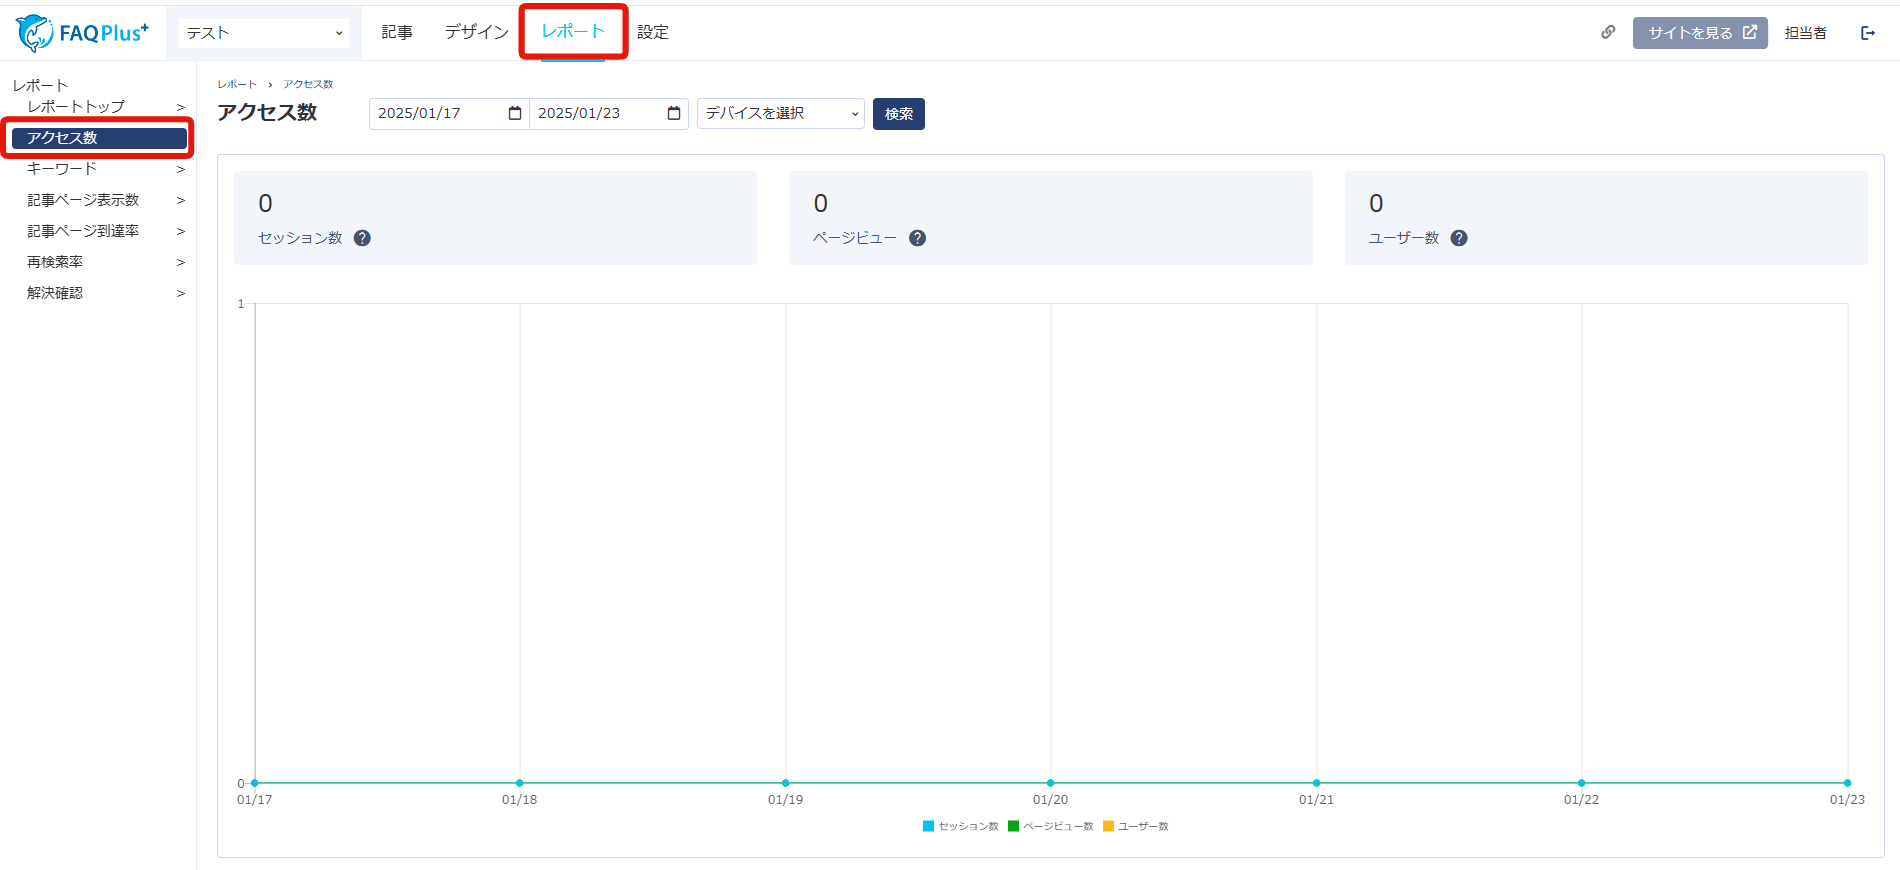Click サイトを見る button

tap(1700, 33)
